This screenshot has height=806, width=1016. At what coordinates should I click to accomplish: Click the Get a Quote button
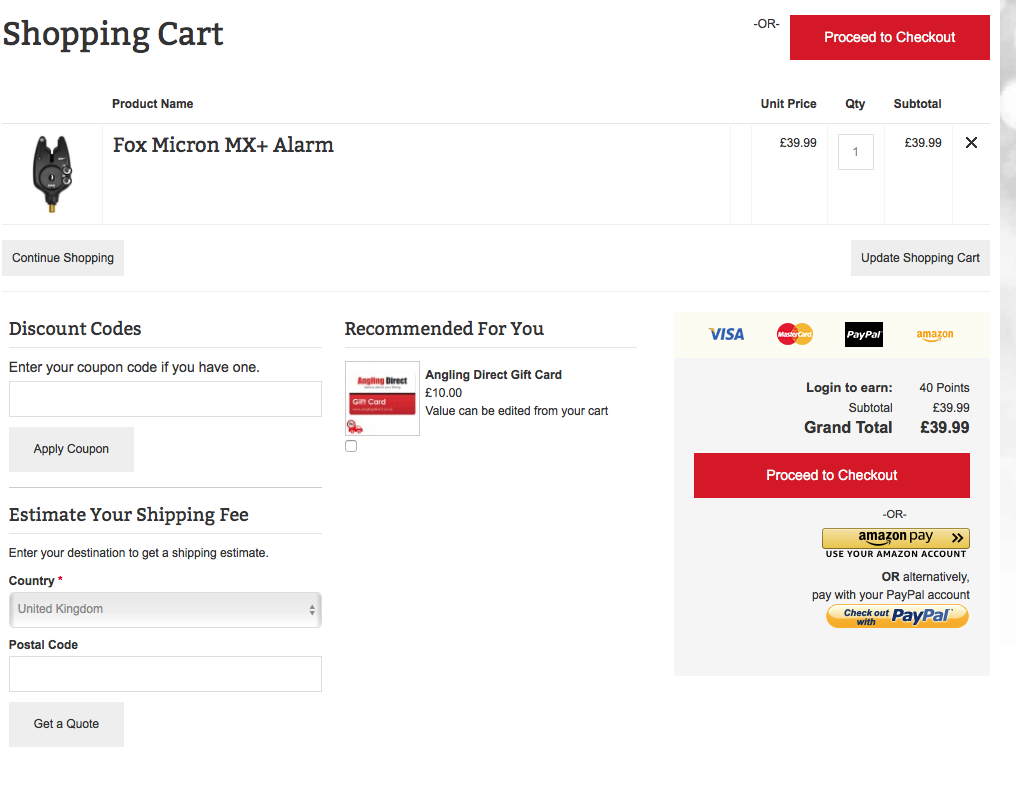point(66,724)
